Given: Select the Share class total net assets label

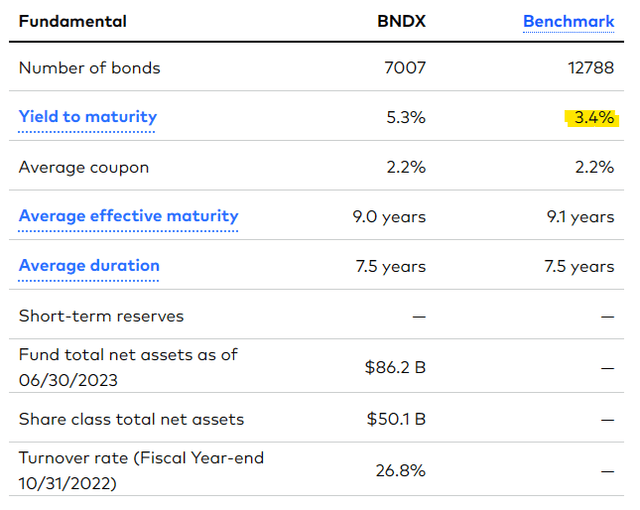Looking at the screenshot, I should (131, 419).
